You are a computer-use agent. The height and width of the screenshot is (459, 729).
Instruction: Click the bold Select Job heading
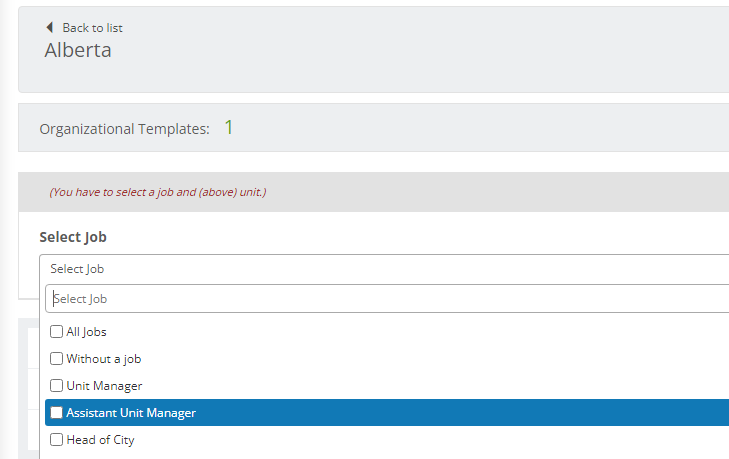point(73,237)
